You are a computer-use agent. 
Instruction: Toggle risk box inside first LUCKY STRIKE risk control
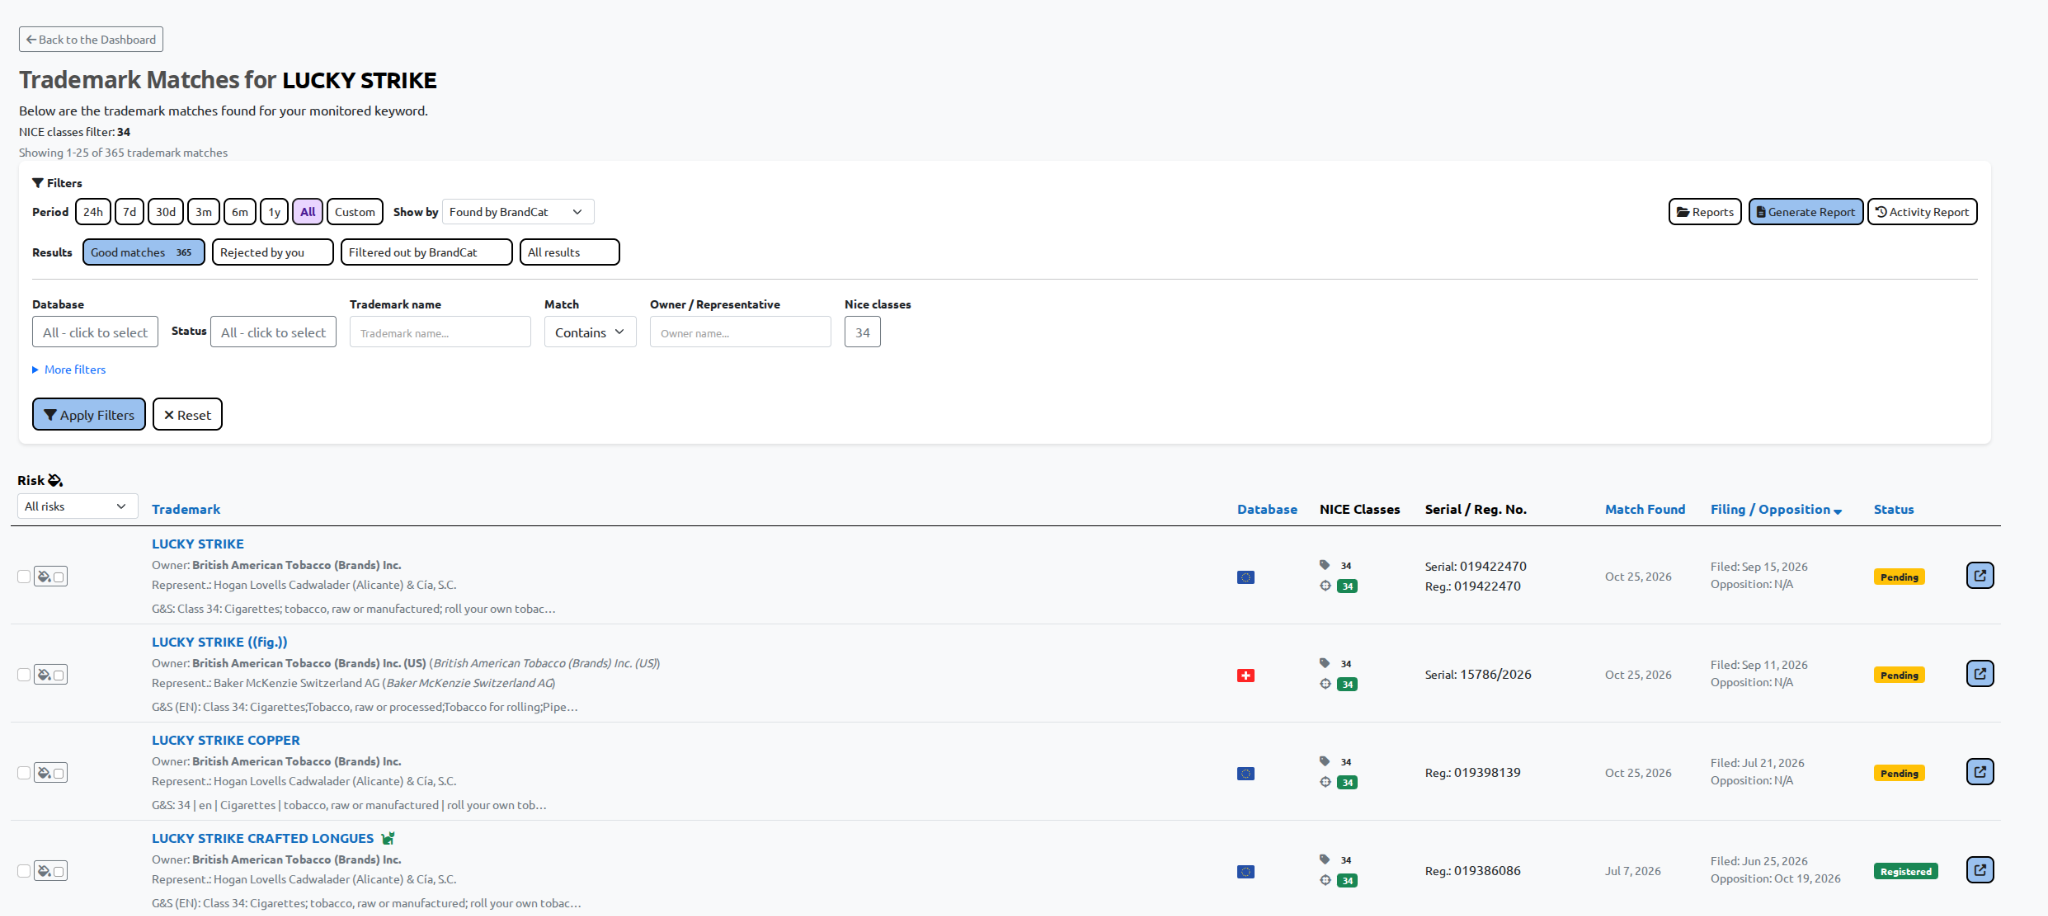59,577
